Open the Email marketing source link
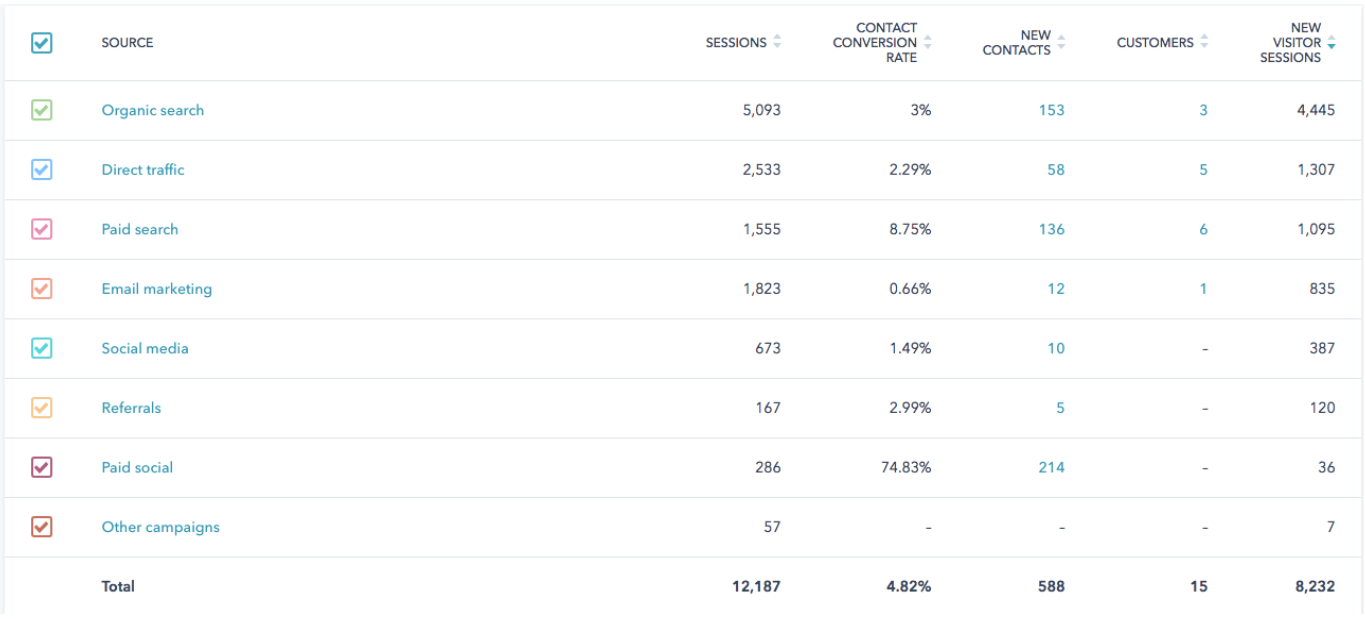The height and width of the screenshot is (619, 1365). pyautogui.click(x=156, y=289)
